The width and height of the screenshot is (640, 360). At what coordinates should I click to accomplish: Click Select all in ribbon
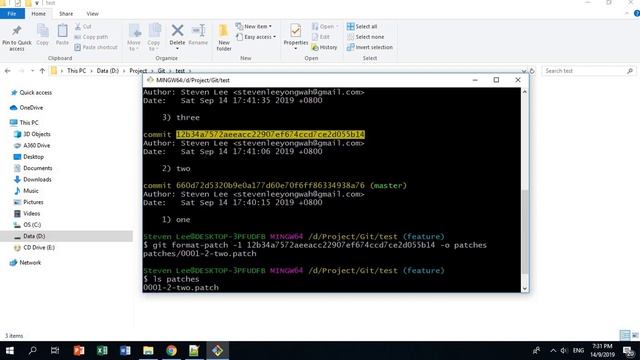tap(362, 27)
